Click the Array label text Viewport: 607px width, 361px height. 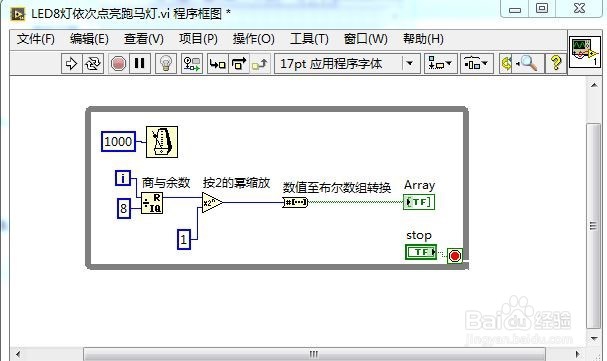[419, 185]
